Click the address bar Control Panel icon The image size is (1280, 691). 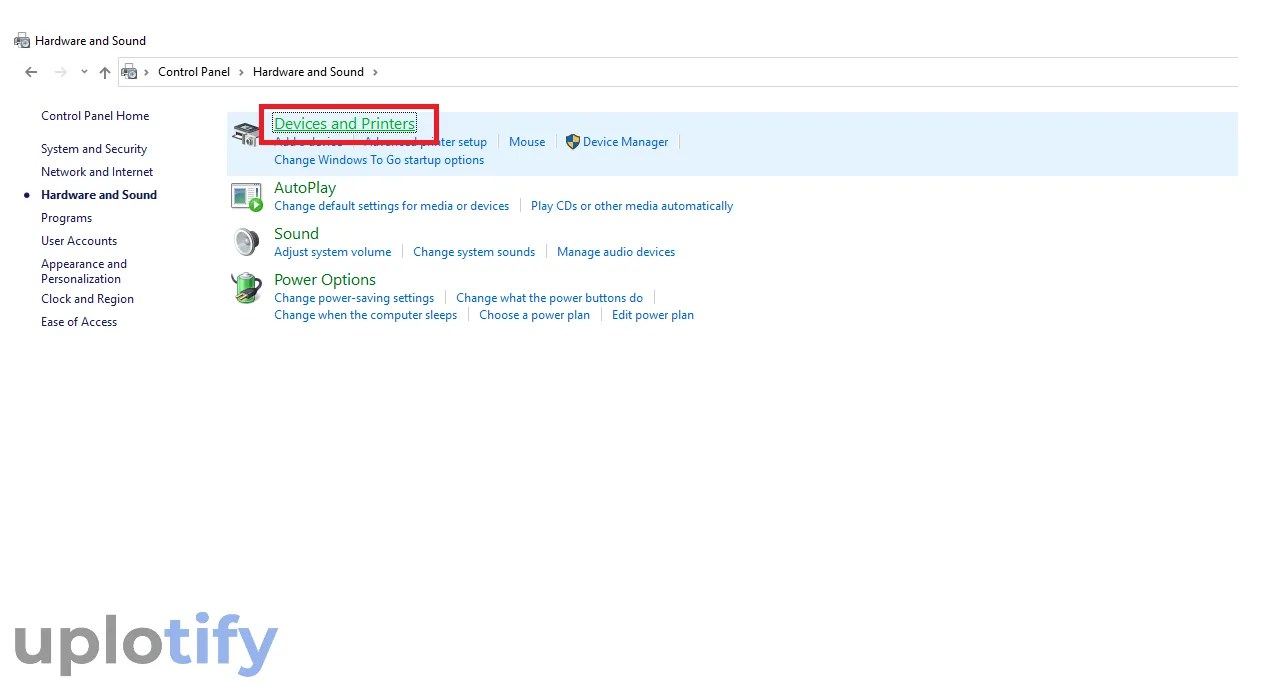coord(129,72)
